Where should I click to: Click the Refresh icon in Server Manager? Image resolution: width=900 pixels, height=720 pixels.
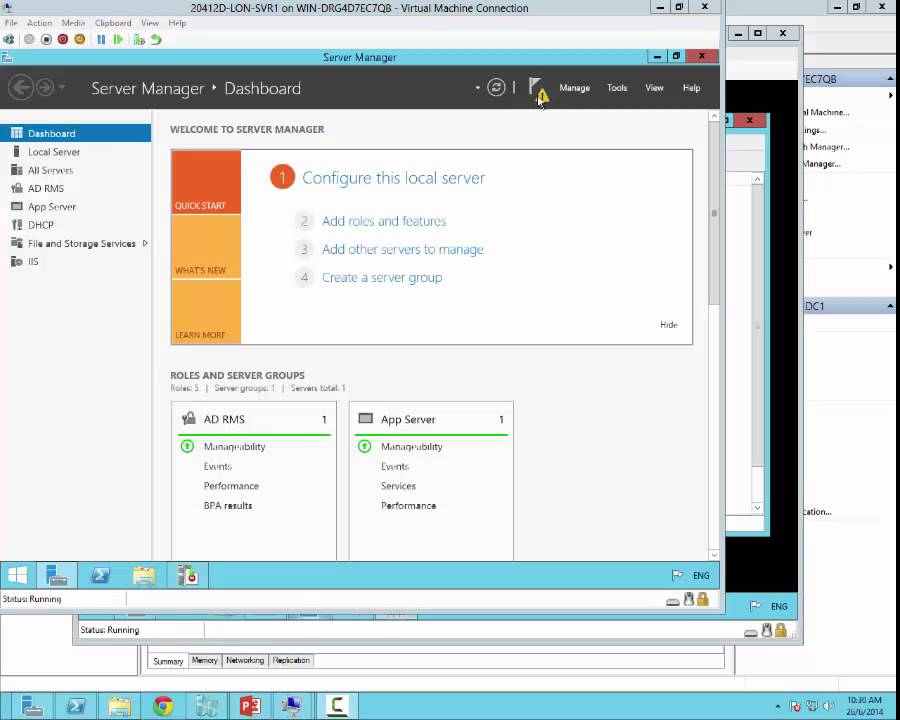tap(496, 88)
